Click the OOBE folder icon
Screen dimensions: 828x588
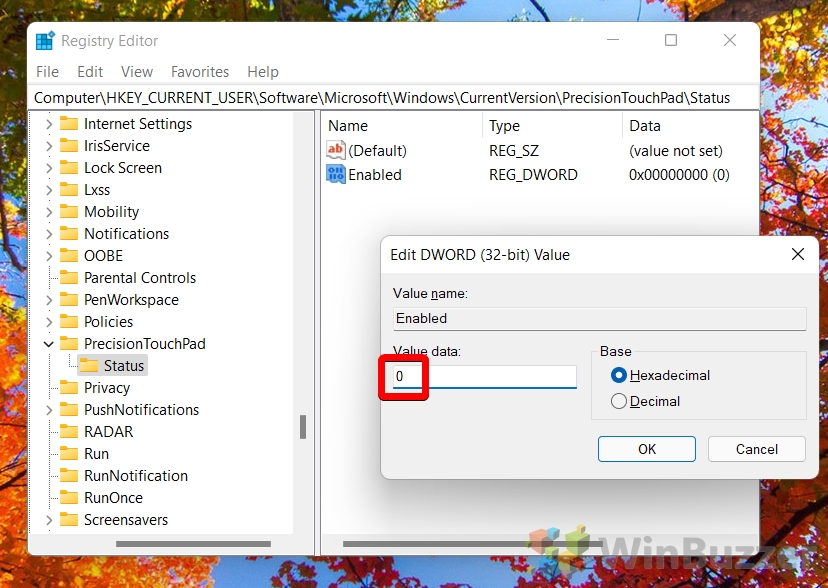[x=69, y=255]
